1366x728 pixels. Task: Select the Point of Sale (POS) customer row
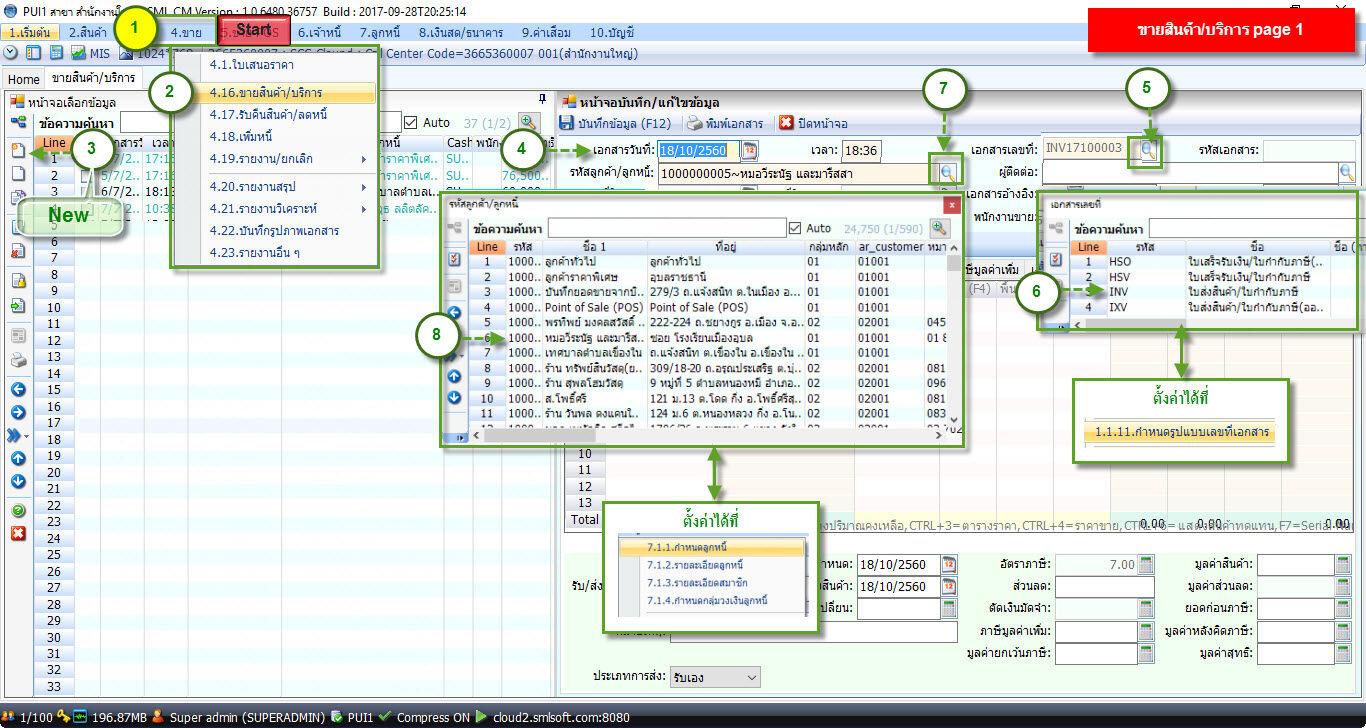(710, 307)
